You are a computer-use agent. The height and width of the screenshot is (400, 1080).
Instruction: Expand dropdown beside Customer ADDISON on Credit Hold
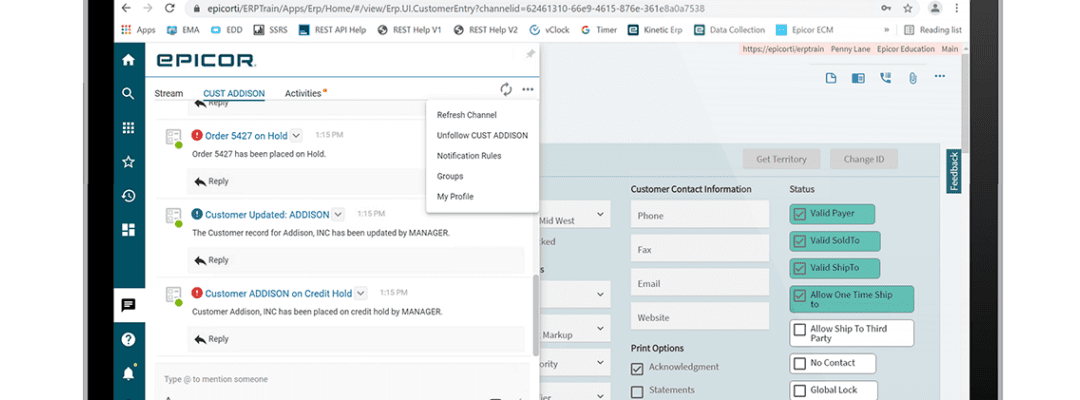click(360, 293)
